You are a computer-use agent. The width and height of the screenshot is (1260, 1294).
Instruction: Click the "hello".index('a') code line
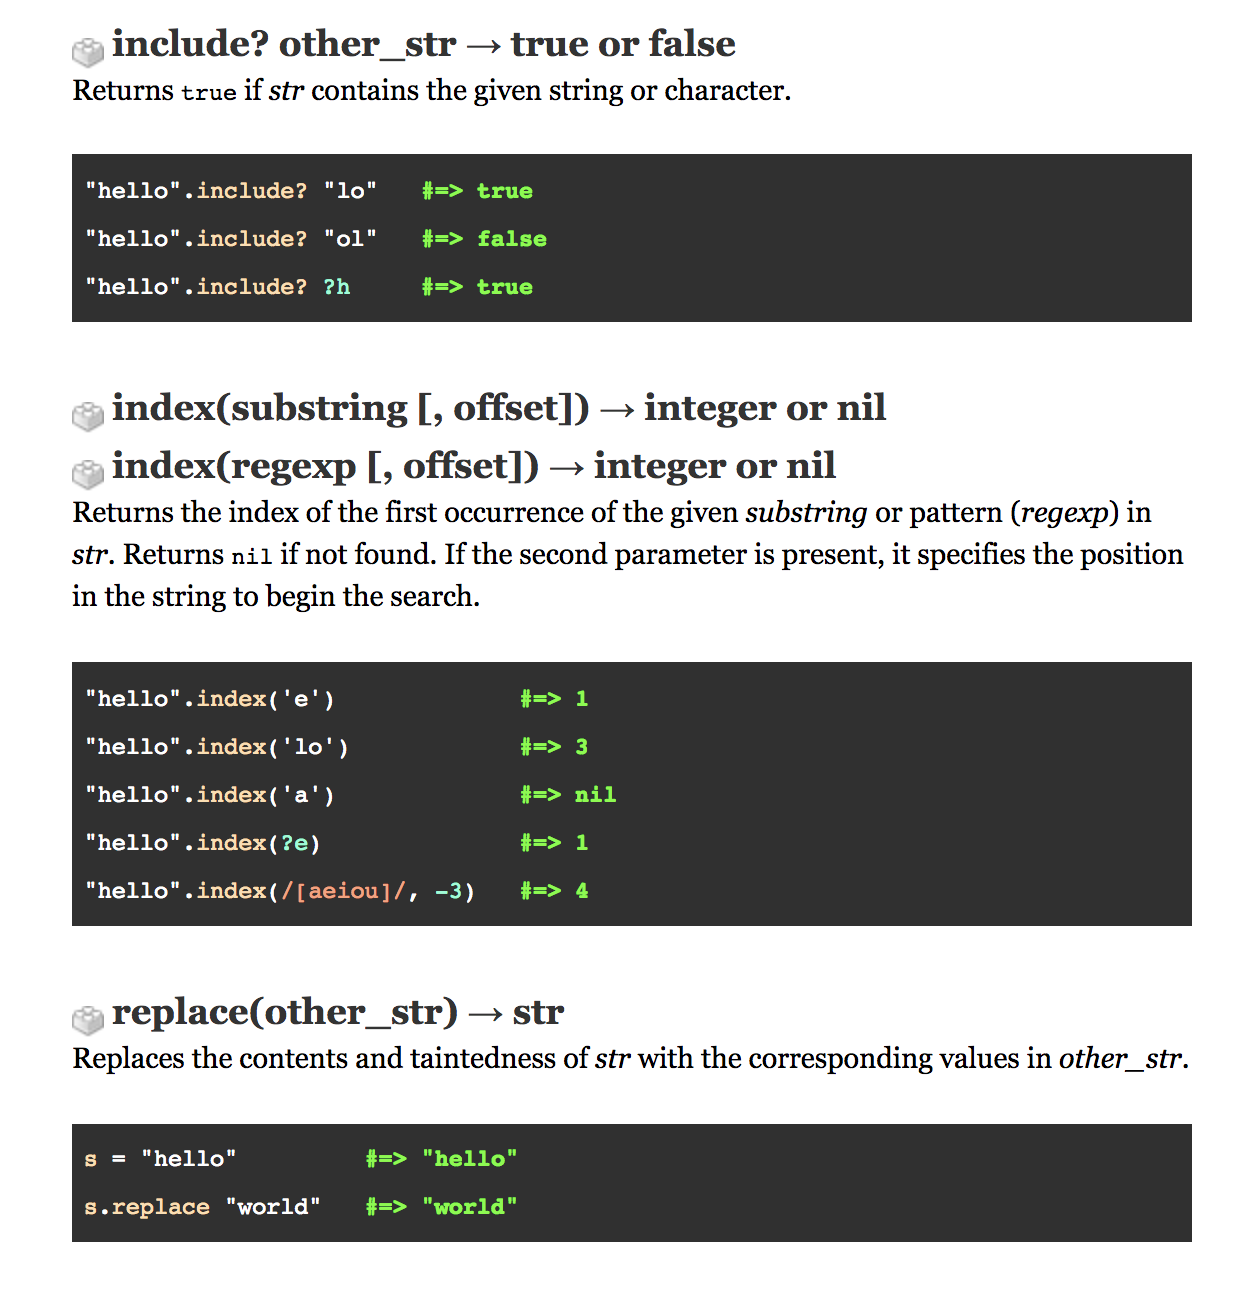click(x=210, y=795)
